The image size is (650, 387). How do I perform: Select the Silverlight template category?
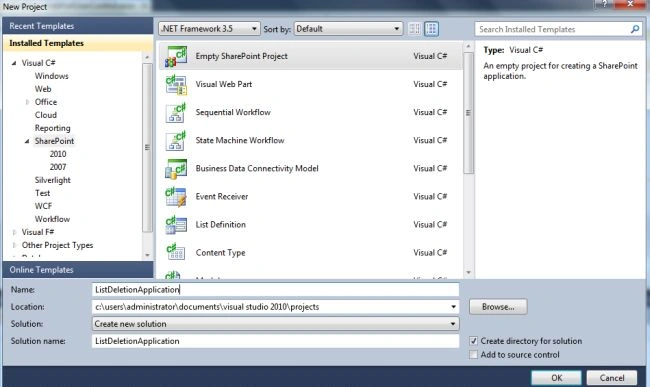pyautogui.click(x=52, y=180)
